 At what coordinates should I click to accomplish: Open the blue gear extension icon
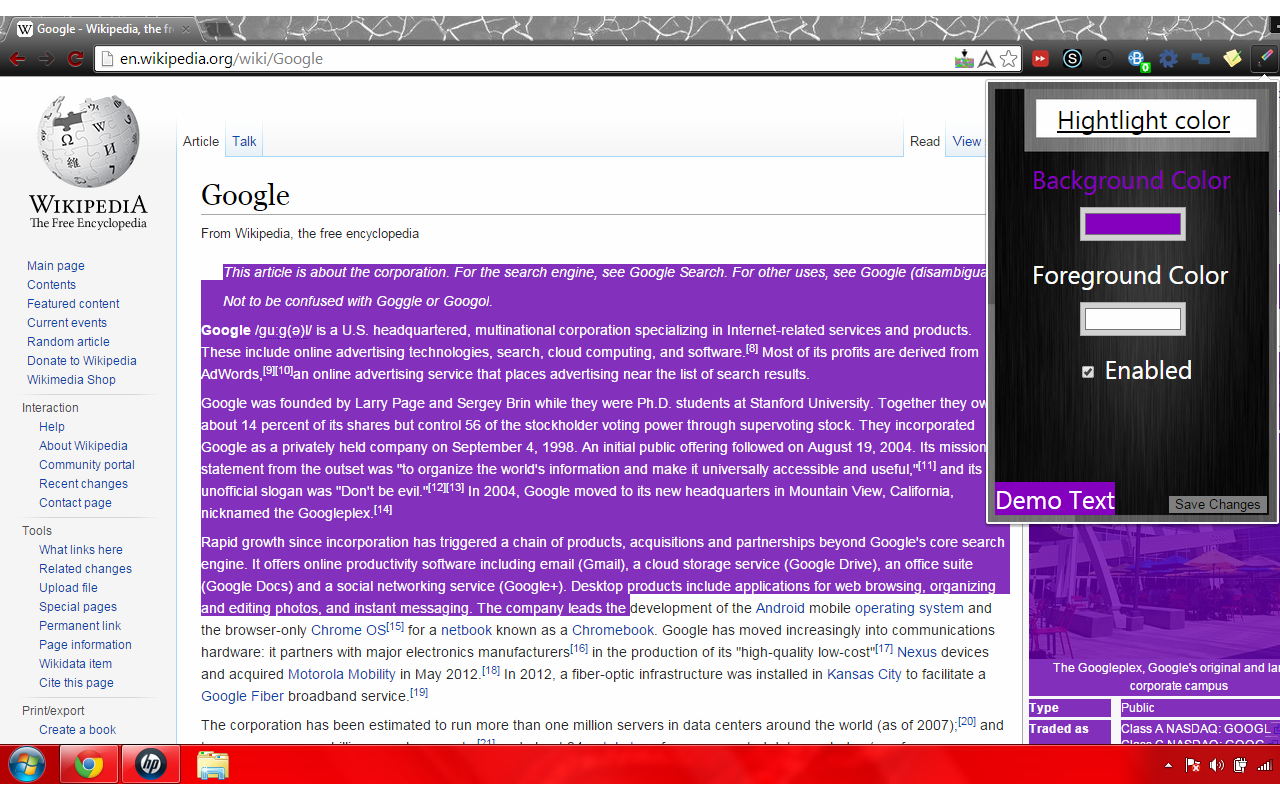pos(1168,59)
